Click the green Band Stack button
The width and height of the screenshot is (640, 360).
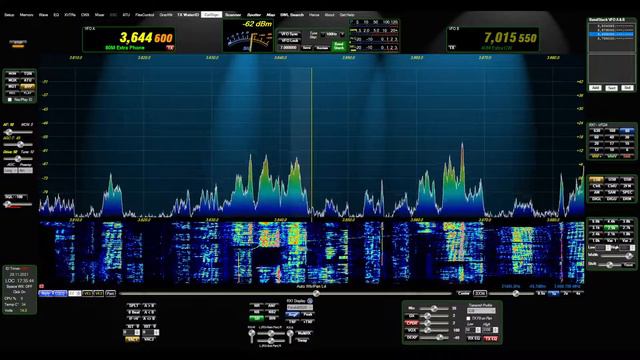tap(339, 46)
